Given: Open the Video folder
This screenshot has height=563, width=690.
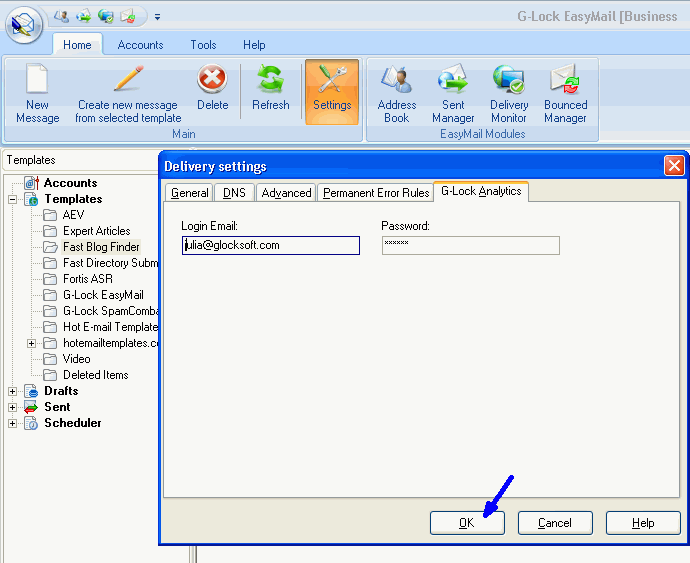Looking at the screenshot, I should click(77, 359).
